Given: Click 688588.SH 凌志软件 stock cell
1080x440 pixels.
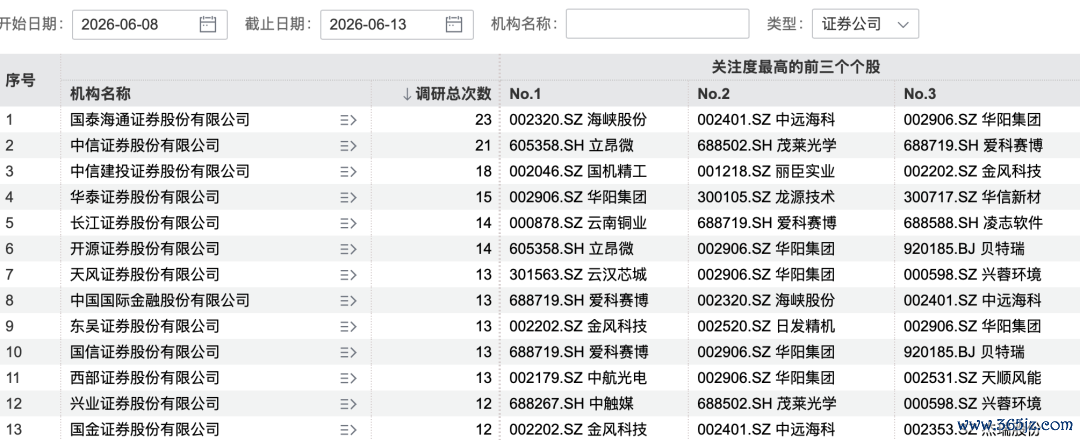Looking at the screenshot, I should click(973, 223).
